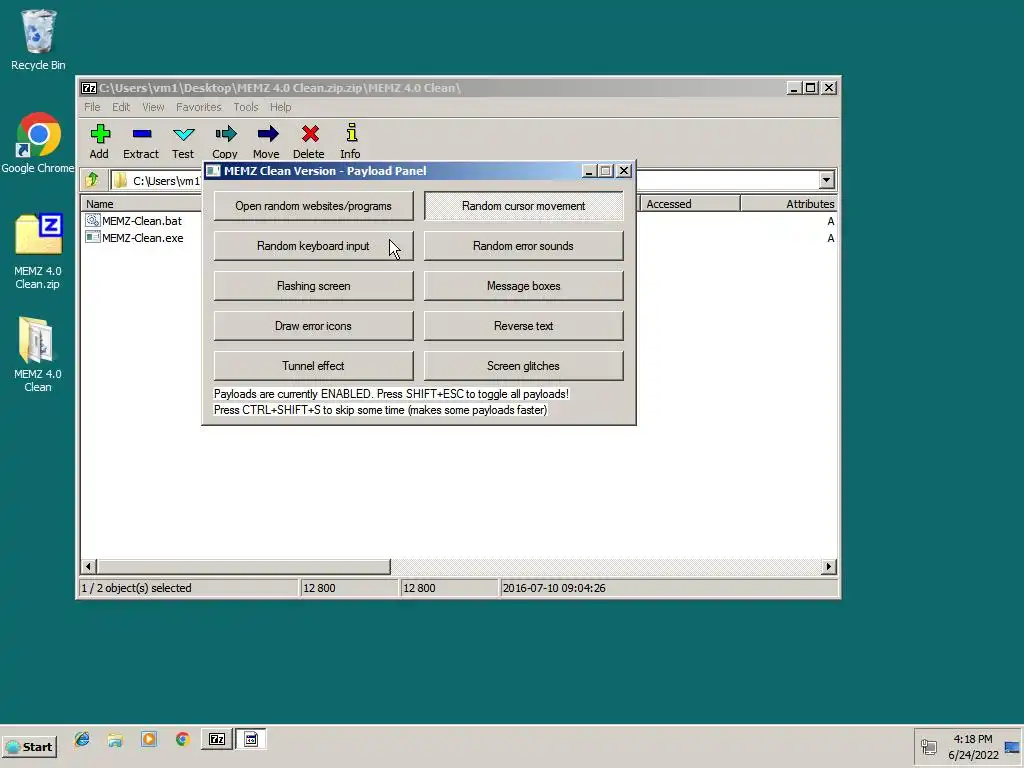The width and height of the screenshot is (1024, 768).
Task: Click the Extract toolbar icon in 7-Zip
Action: click(141, 135)
